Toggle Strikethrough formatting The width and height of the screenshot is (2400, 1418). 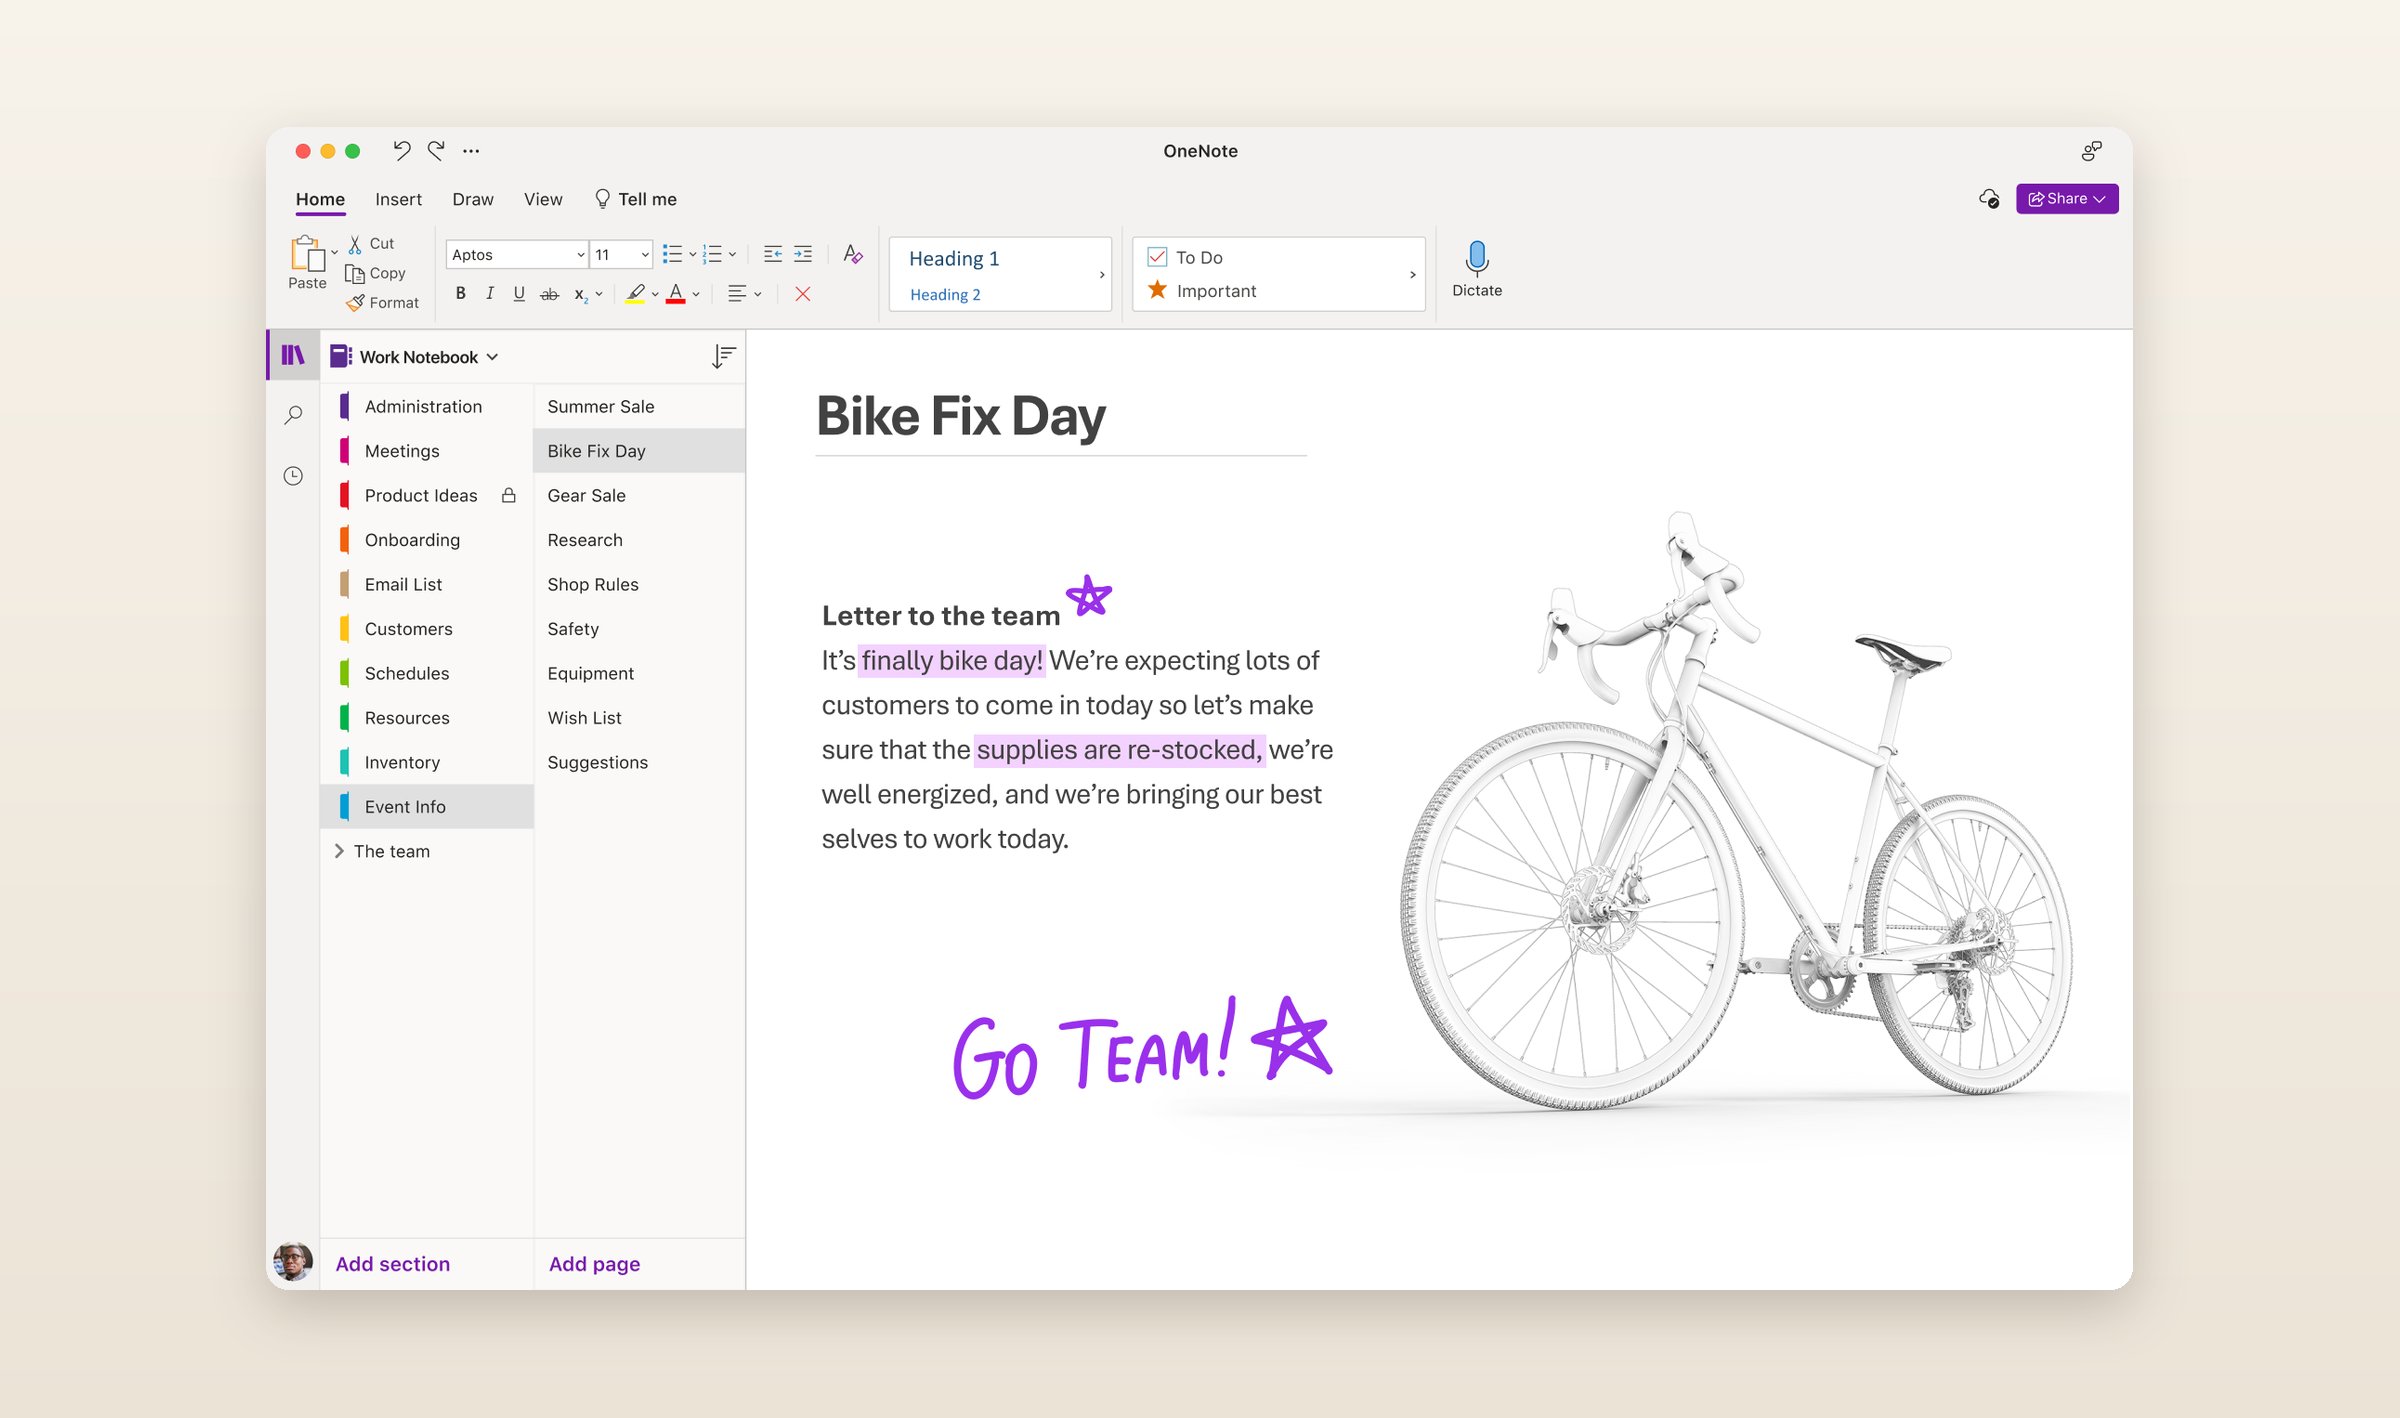pyautogui.click(x=549, y=294)
